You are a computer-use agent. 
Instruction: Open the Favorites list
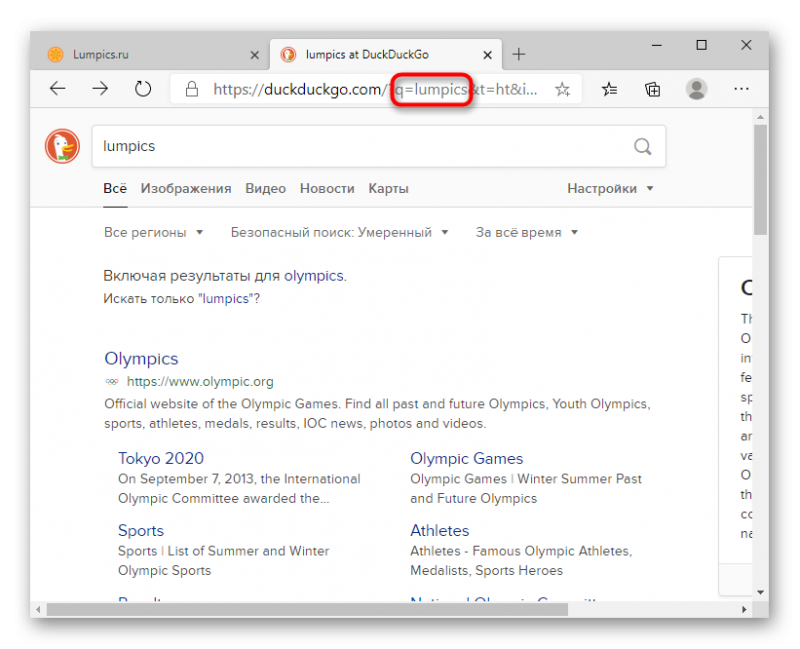(609, 90)
